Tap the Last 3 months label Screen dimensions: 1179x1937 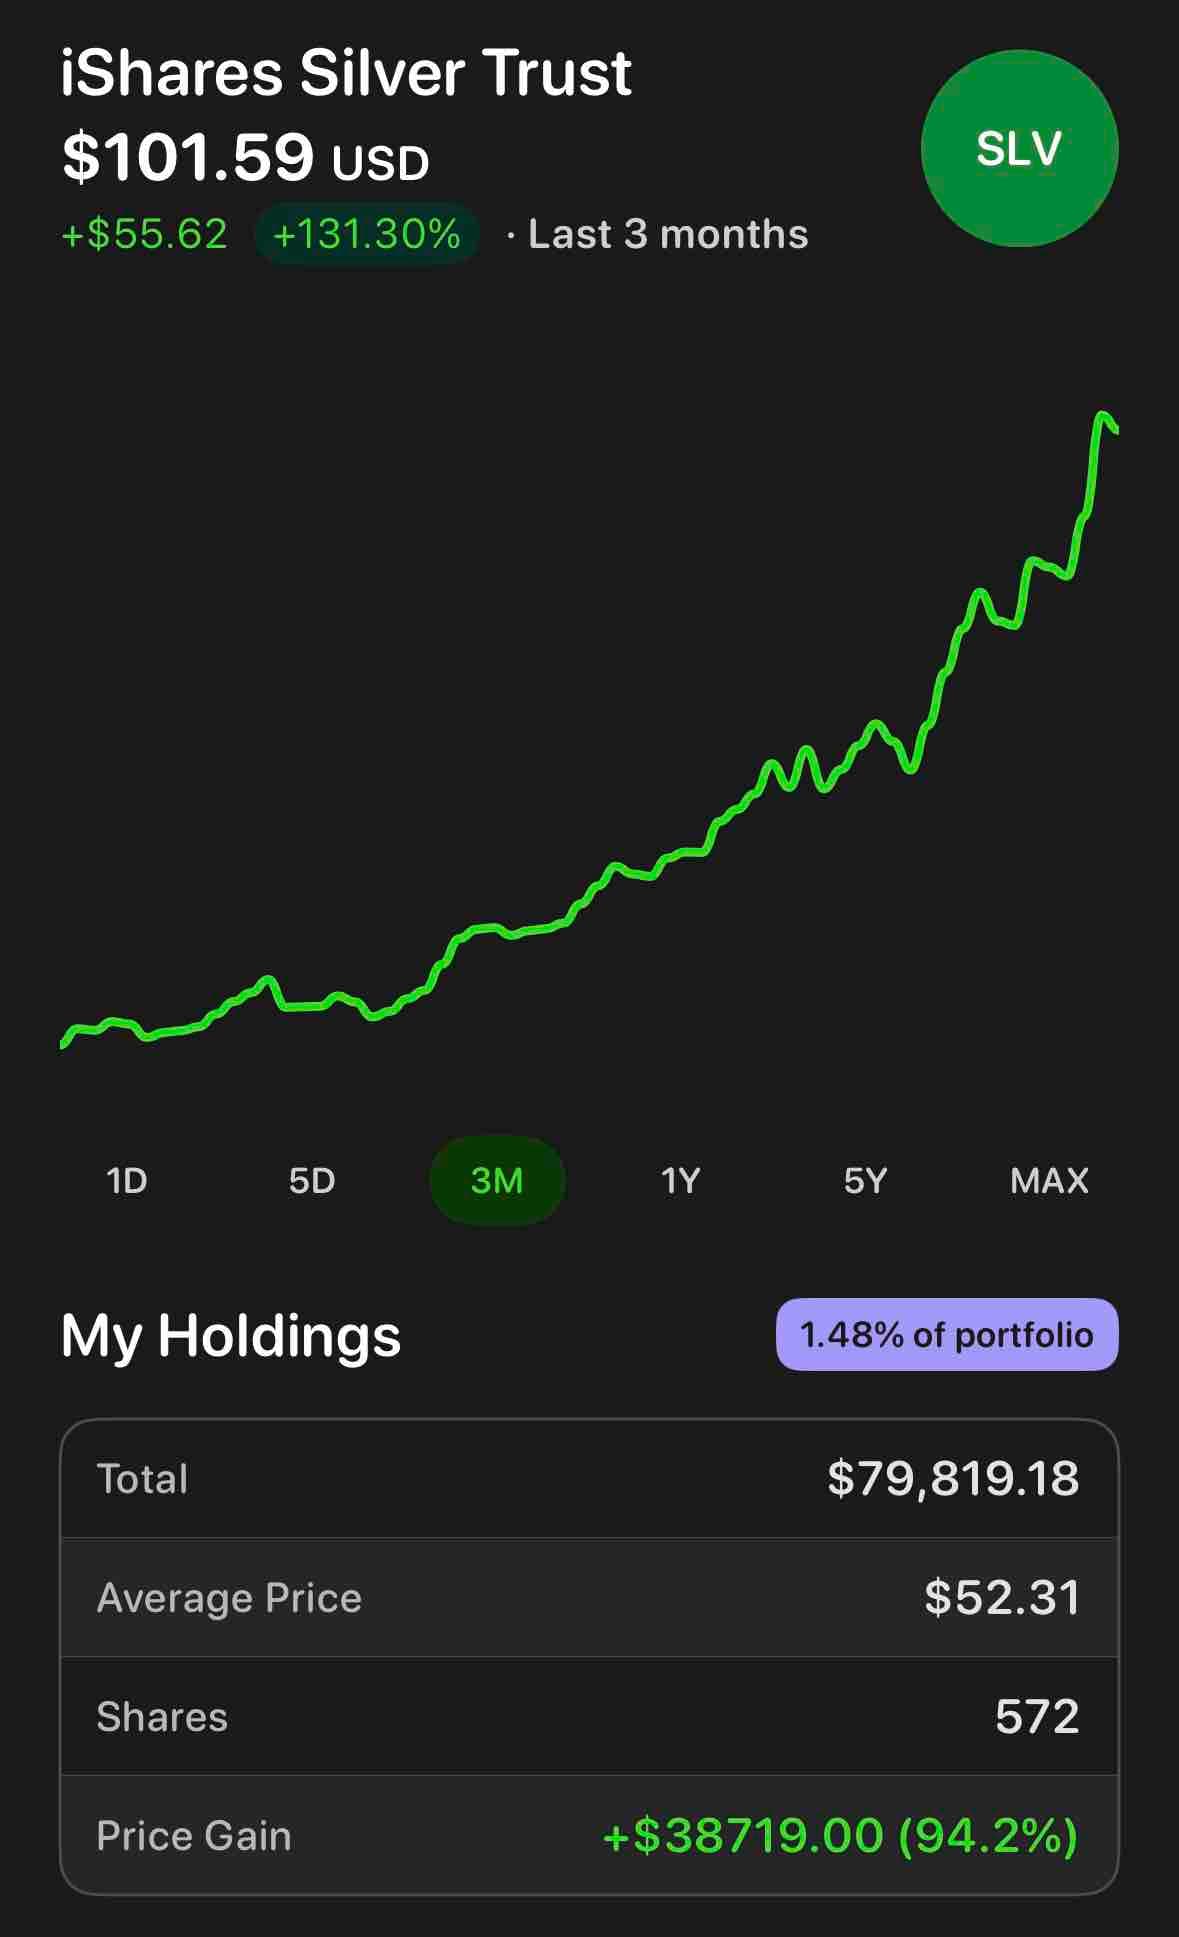pos(668,234)
